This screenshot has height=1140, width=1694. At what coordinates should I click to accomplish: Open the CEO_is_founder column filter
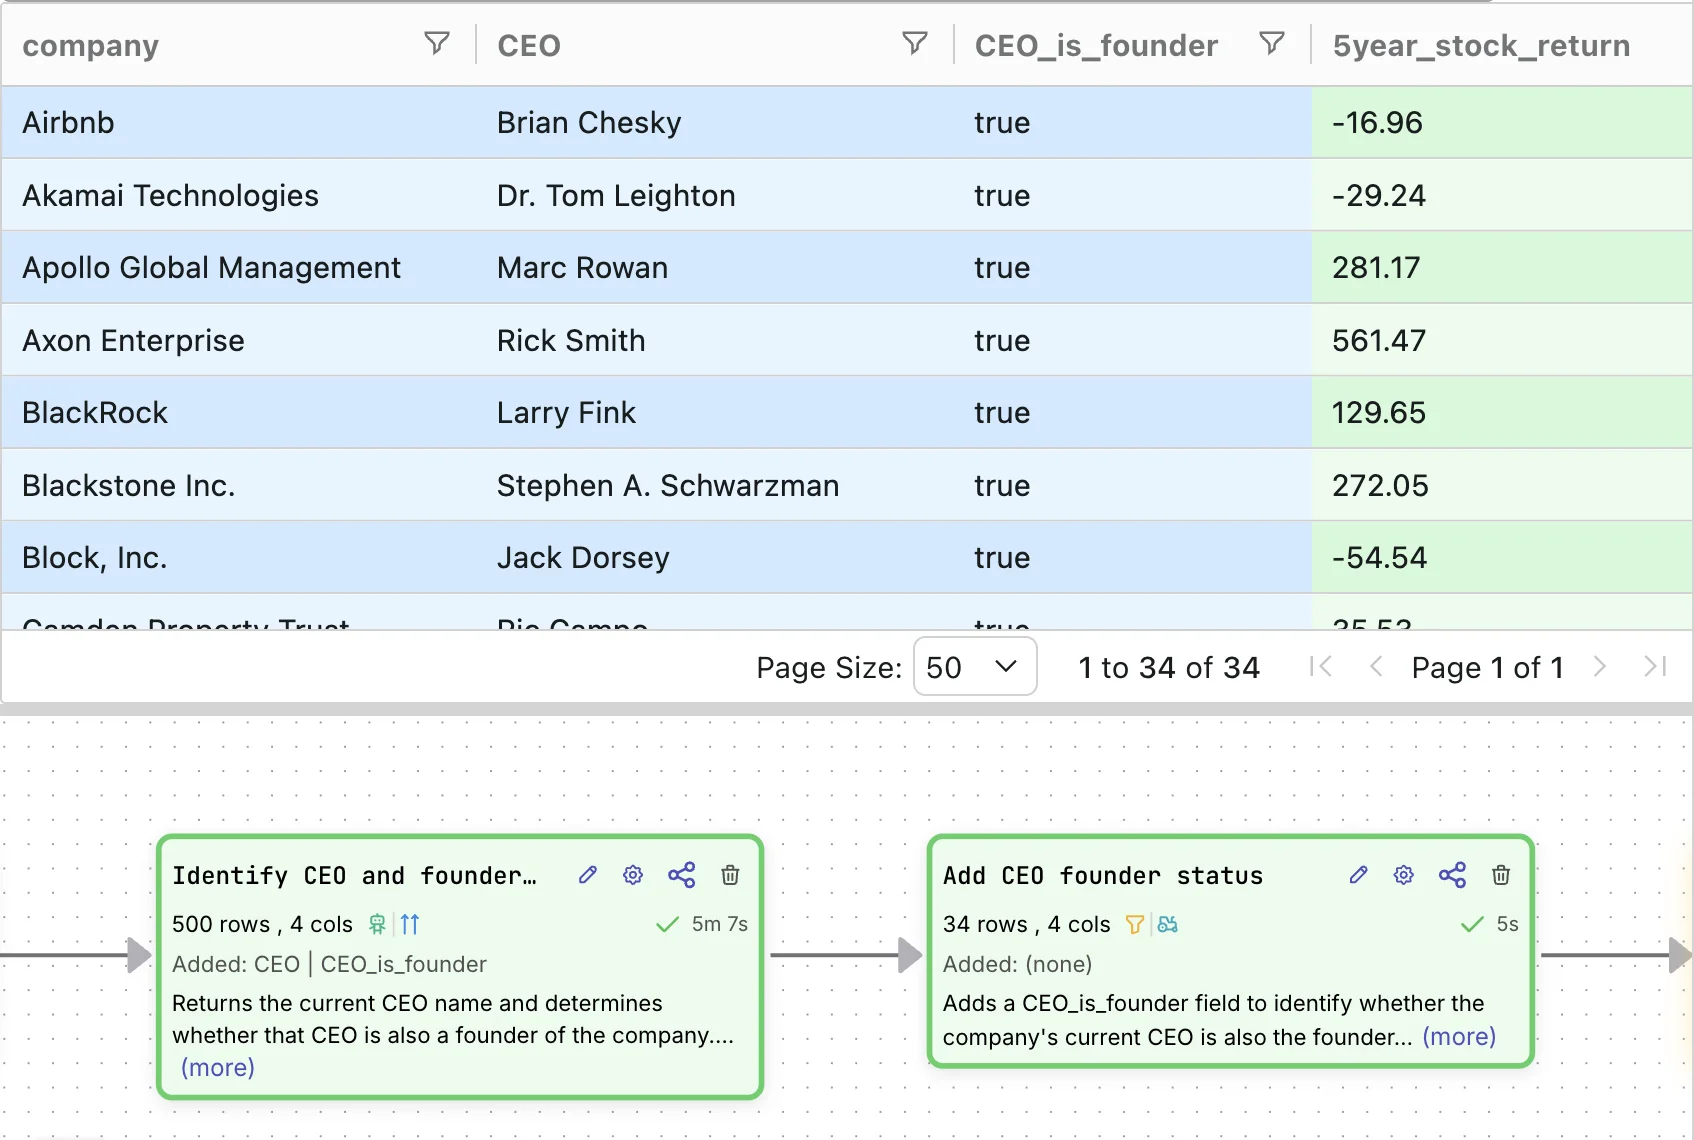coord(1271,43)
